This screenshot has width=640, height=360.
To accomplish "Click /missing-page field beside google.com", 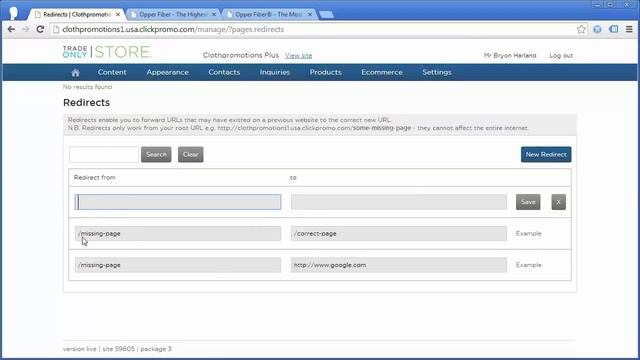I will click(x=178, y=265).
